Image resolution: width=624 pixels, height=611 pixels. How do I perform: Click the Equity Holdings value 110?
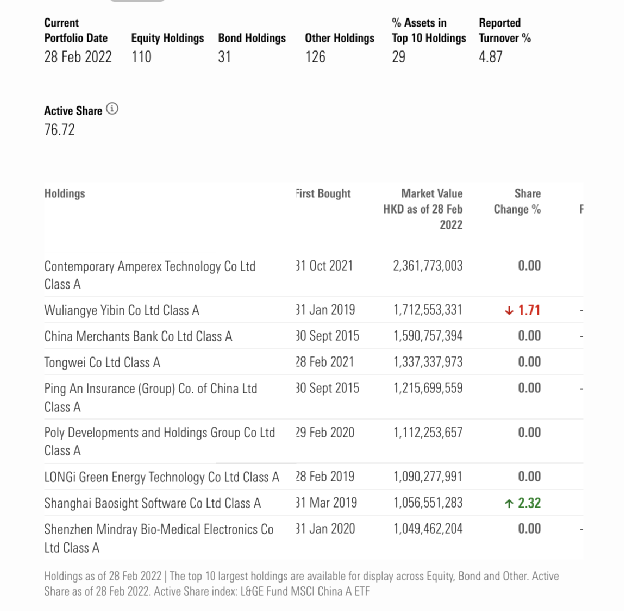pos(141,57)
